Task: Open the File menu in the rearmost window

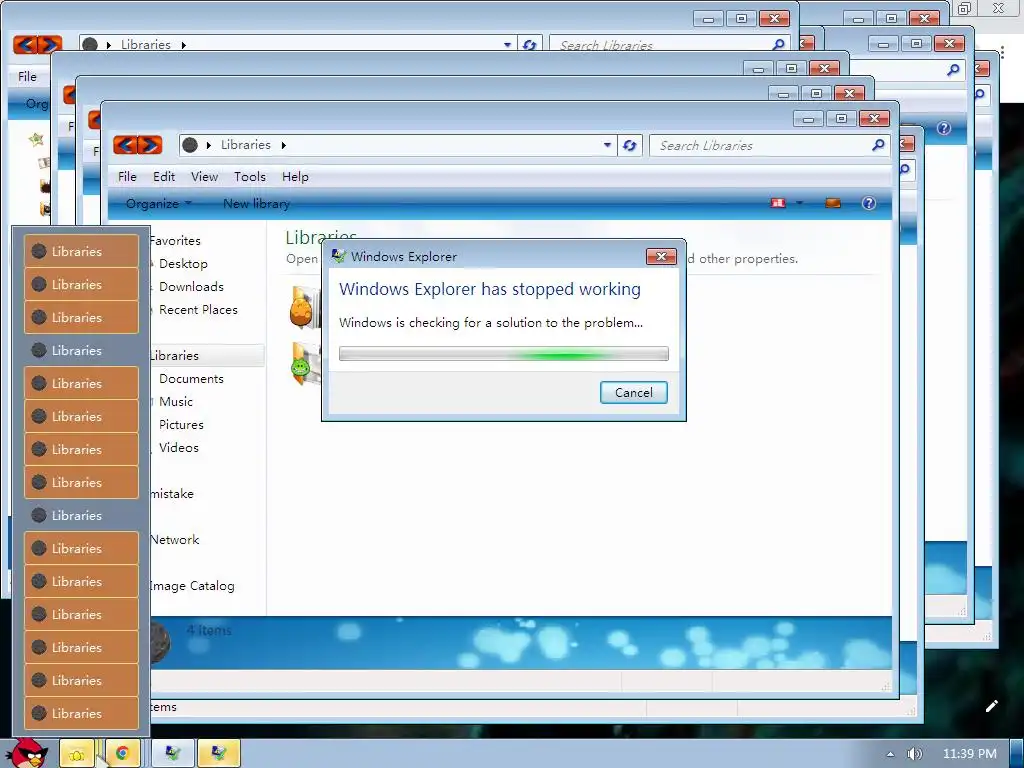Action: (27, 76)
